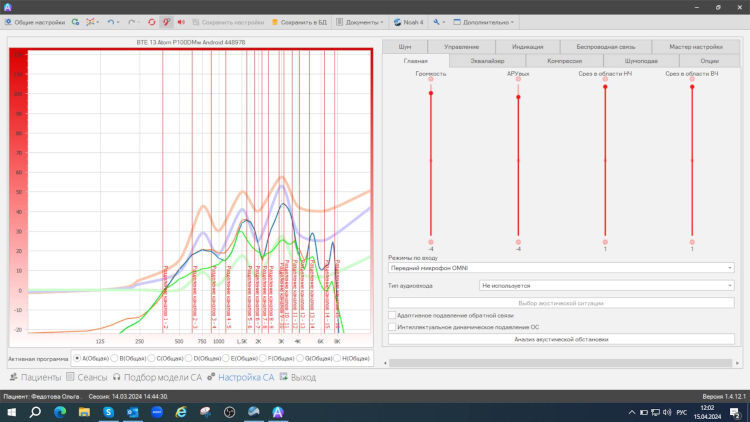Open Сеансы section at bottom
This screenshot has width=750, height=422.
87,378
